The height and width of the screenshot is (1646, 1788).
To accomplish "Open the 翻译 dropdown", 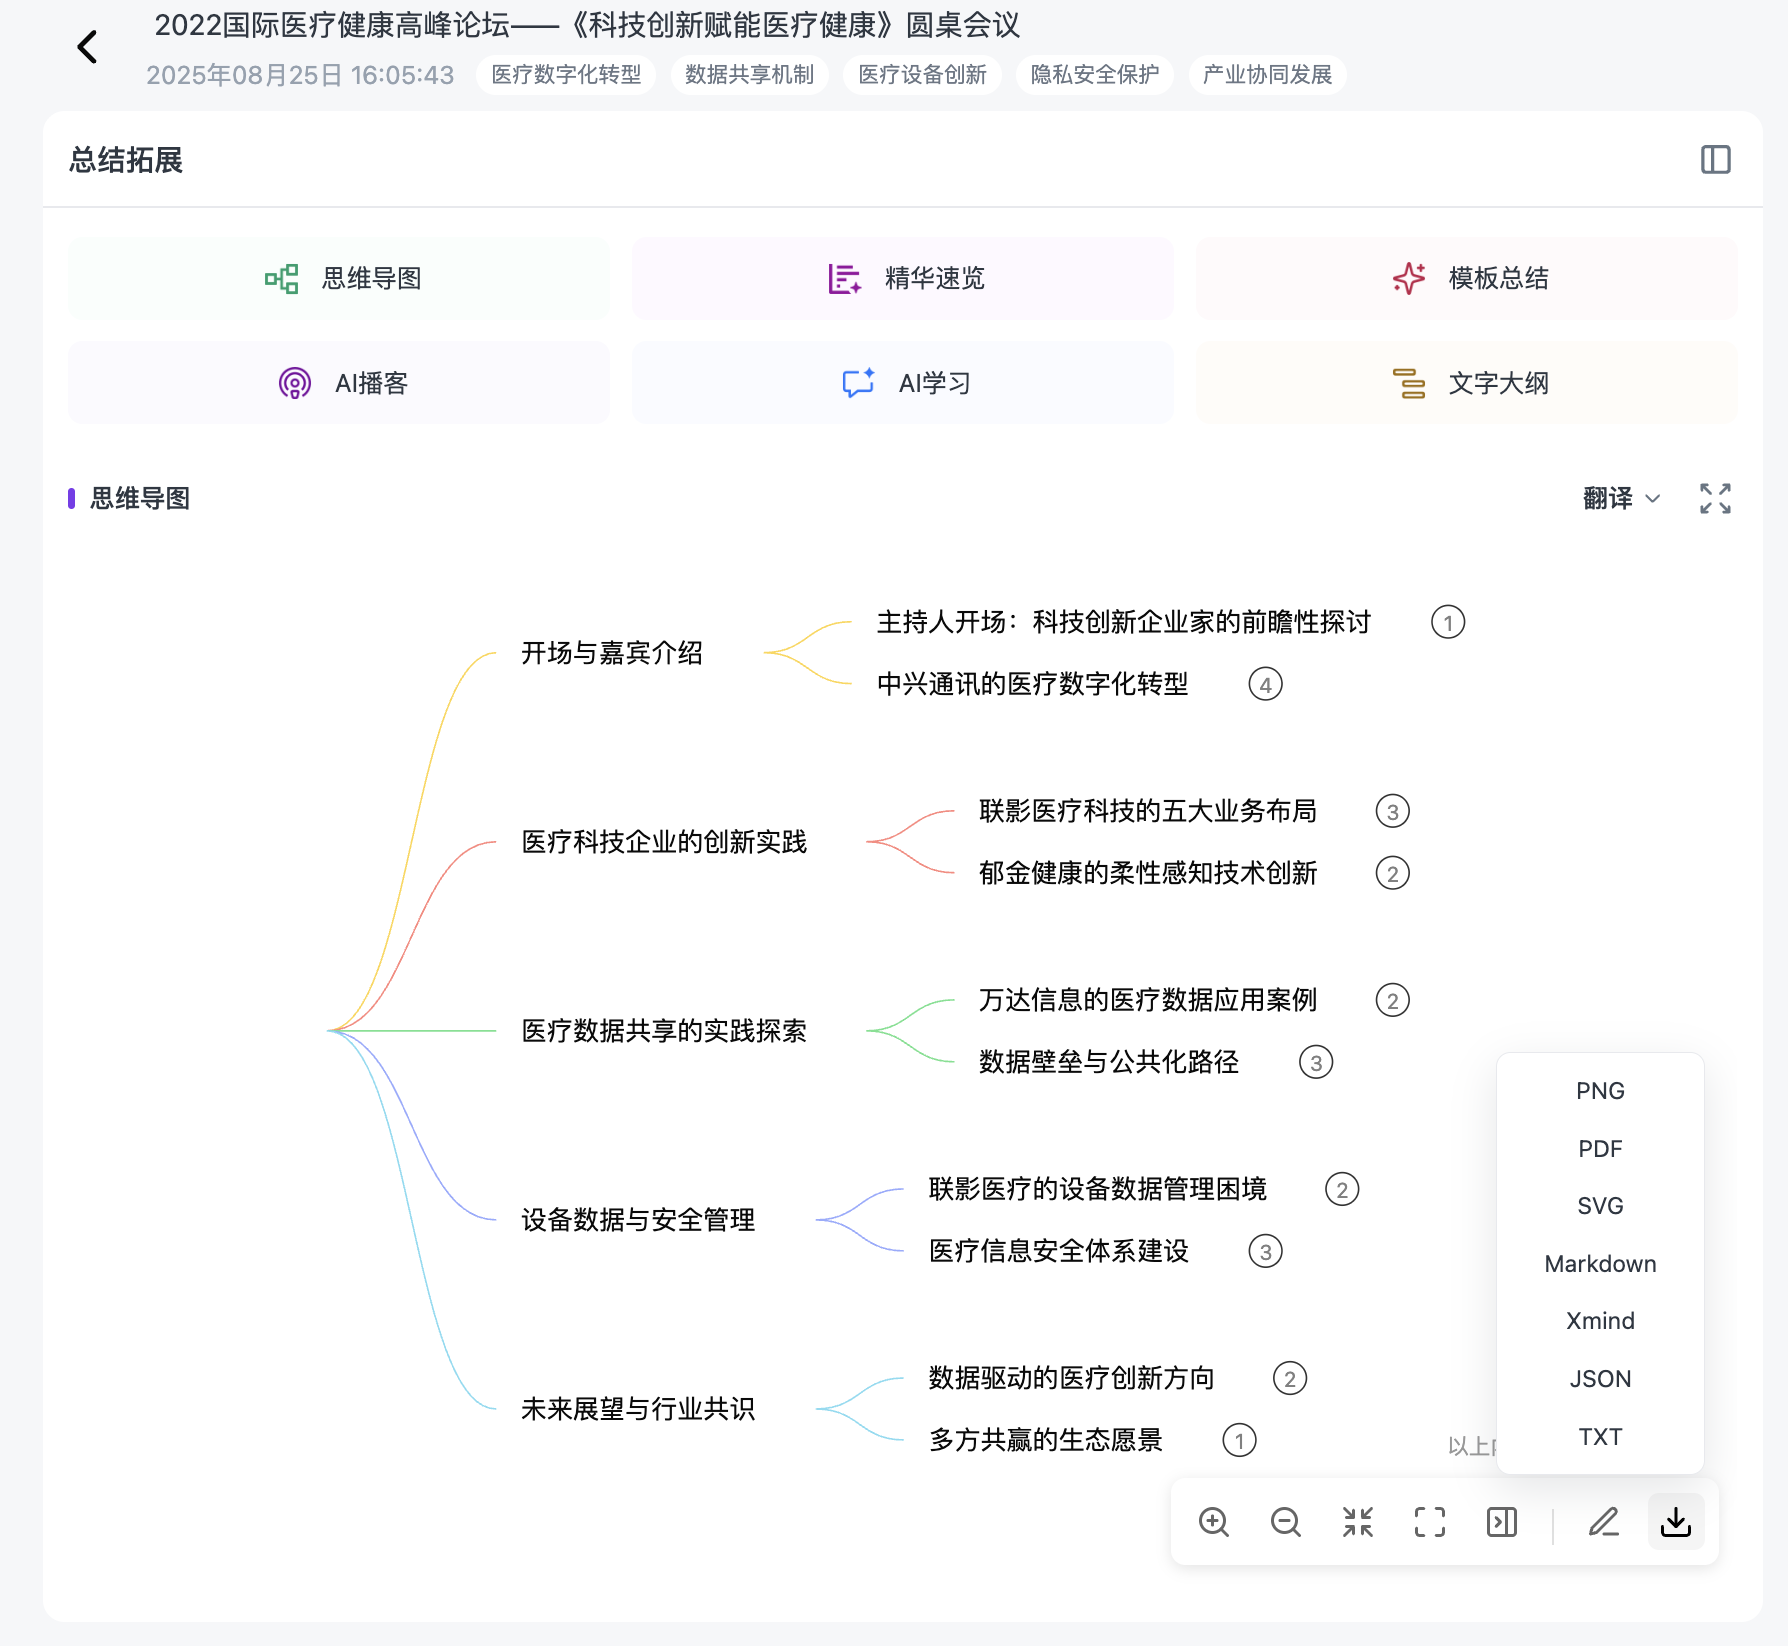I will click(1621, 498).
